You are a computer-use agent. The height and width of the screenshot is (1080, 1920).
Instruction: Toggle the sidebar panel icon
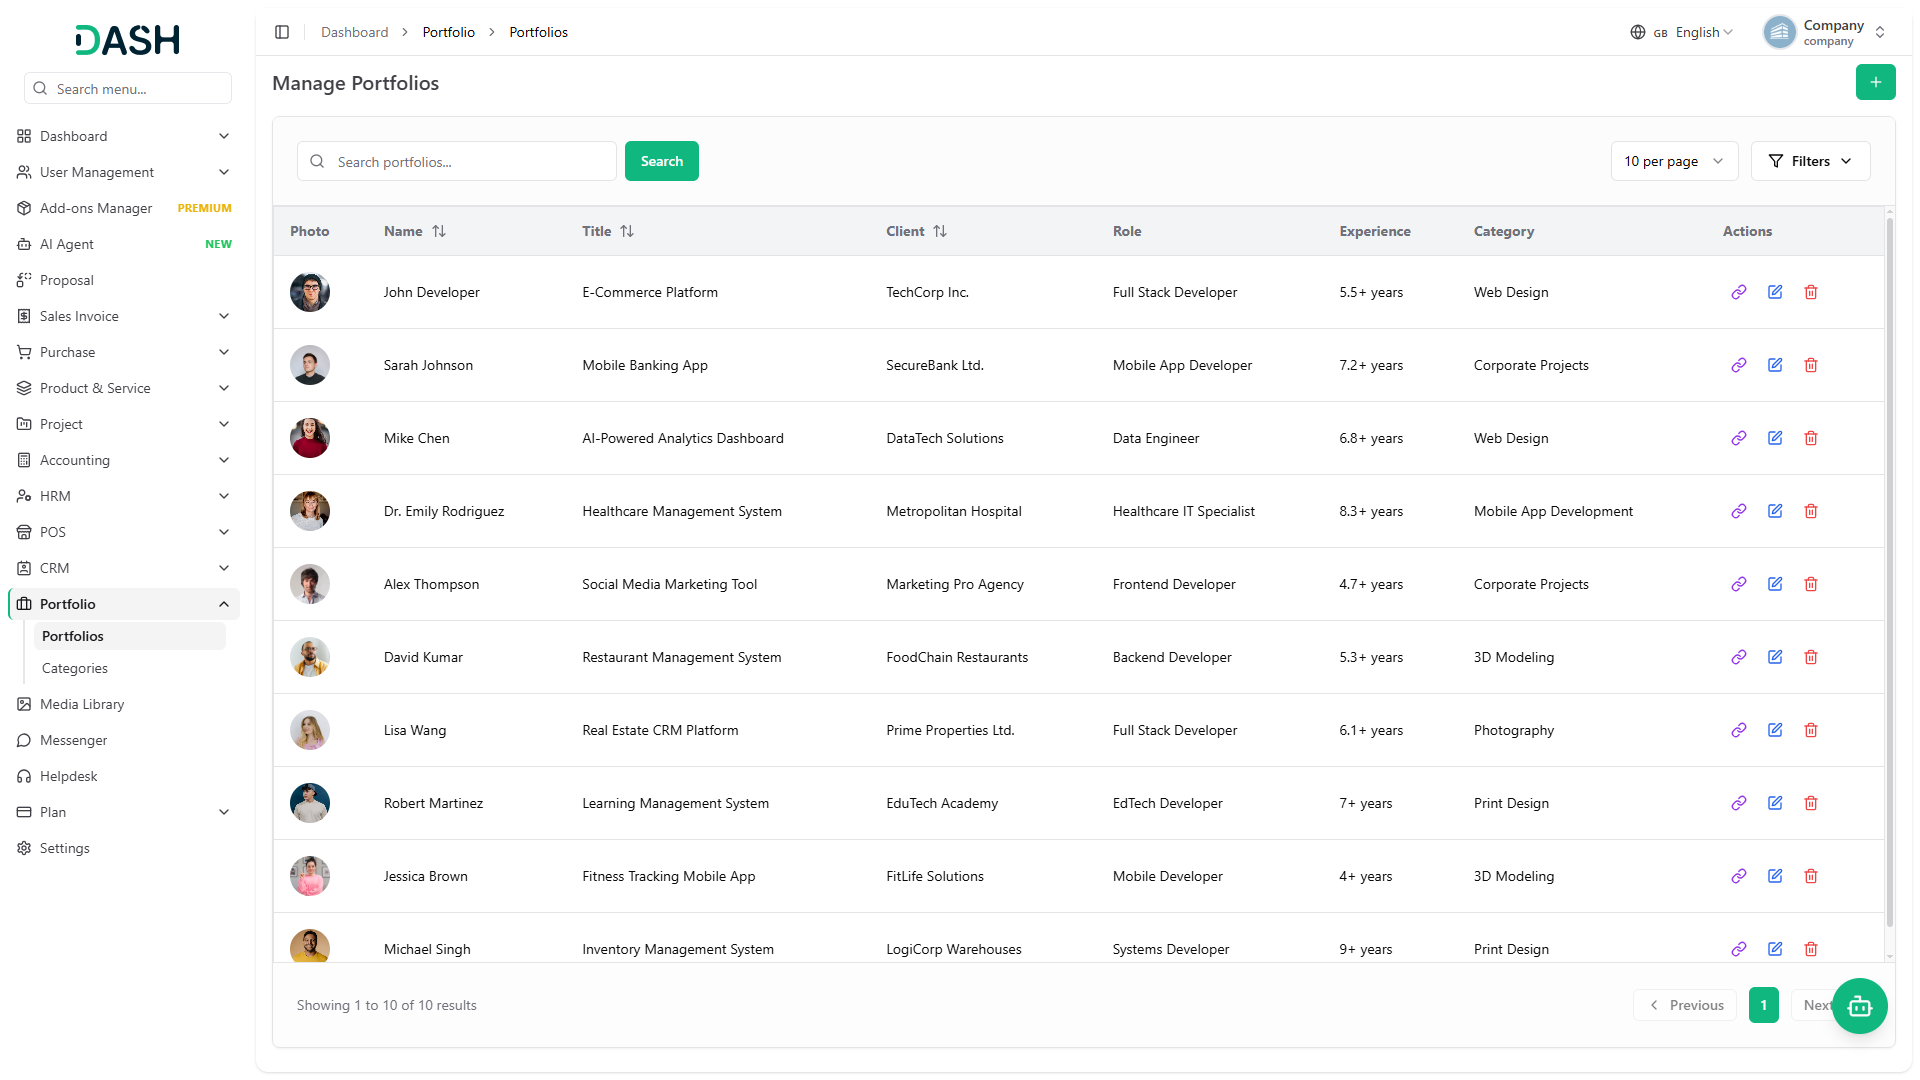click(x=282, y=32)
